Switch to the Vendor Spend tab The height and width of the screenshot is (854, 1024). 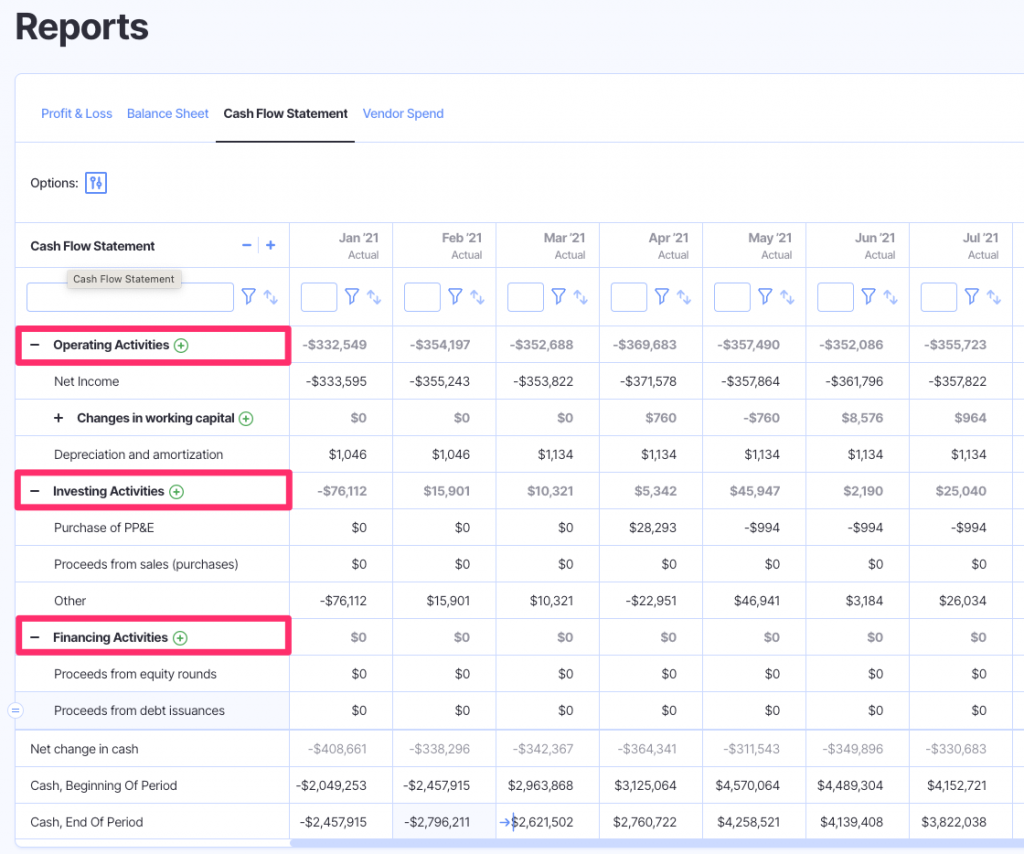(x=403, y=113)
